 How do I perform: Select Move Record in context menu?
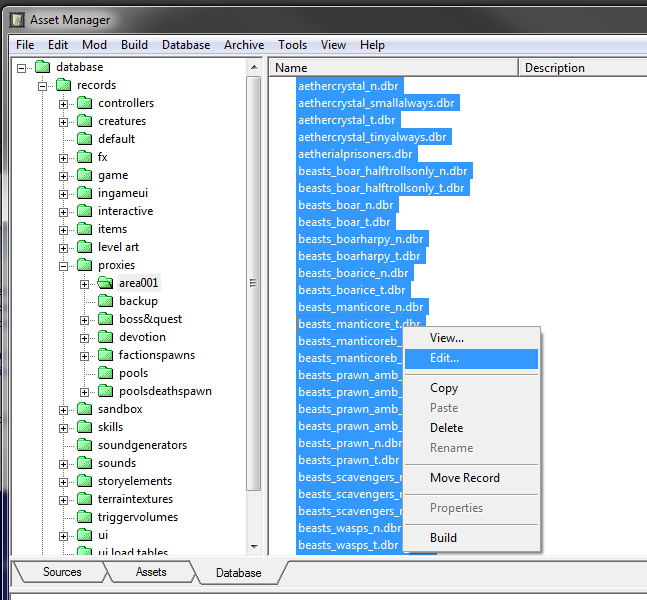(464, 478)
